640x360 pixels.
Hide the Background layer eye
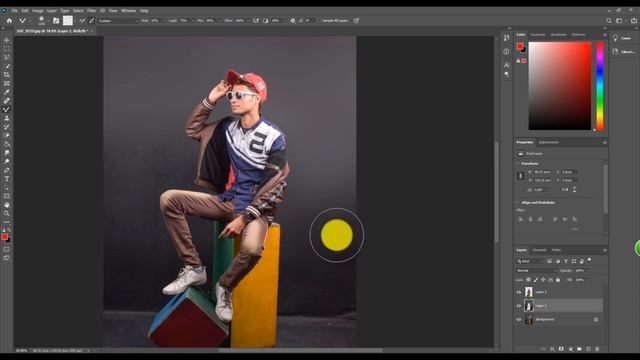pyautogui.click(x=519, y=320)
